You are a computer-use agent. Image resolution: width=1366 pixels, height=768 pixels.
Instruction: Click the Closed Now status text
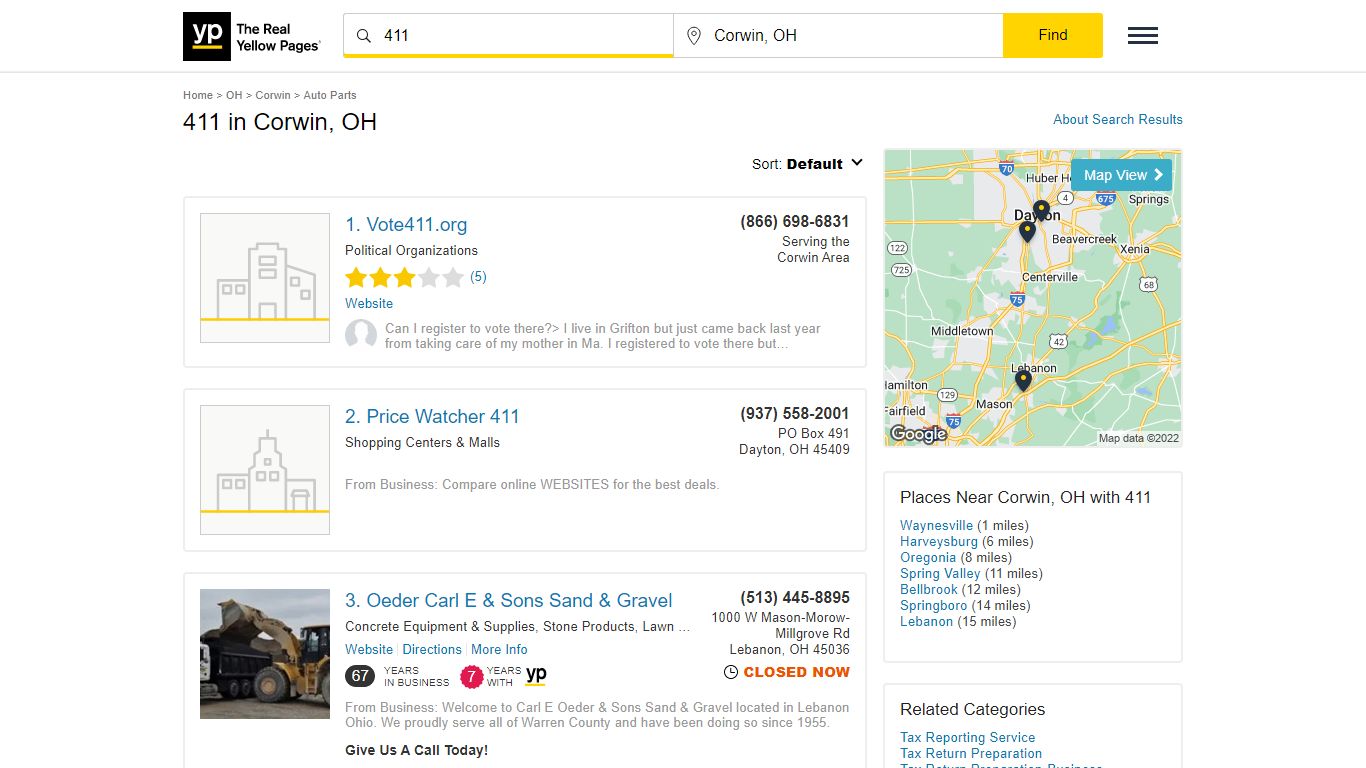click(797, 672)
